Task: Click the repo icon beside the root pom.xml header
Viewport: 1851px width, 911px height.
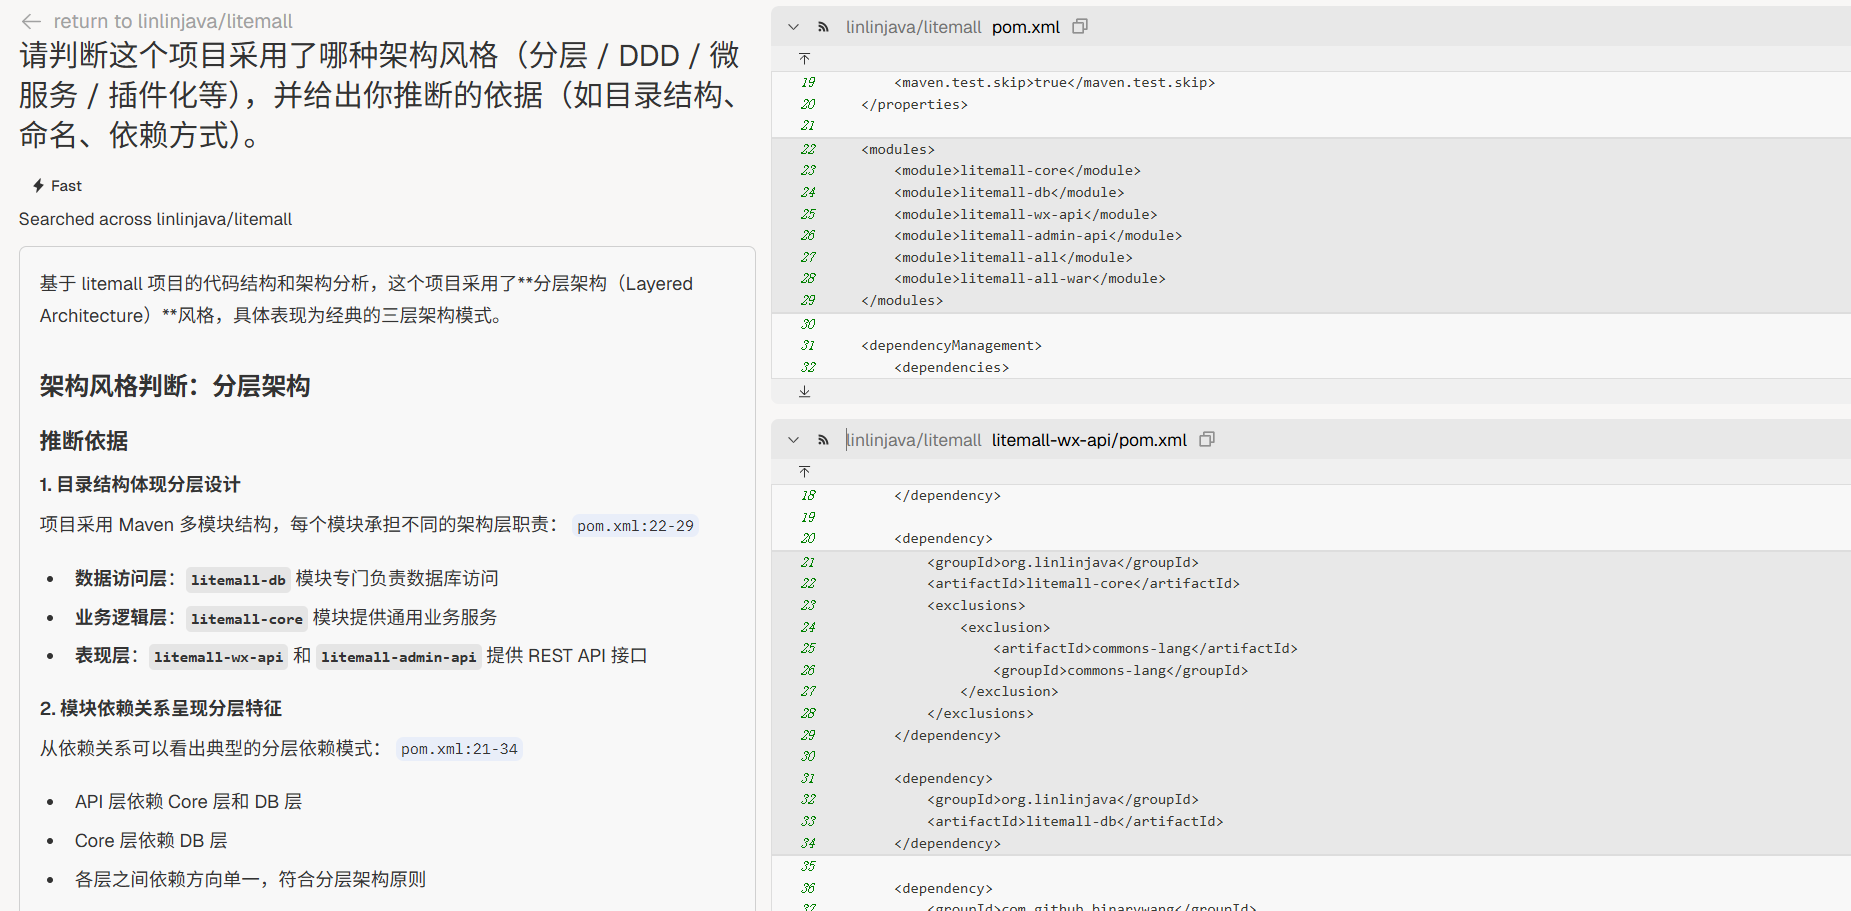Action: (x=823, y=27)
